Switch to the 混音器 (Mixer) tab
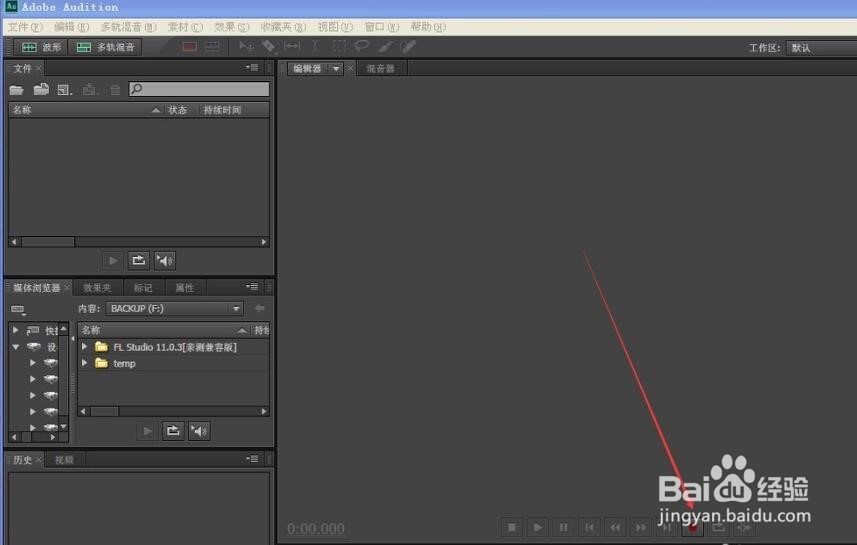857x545 pixels. click(x=380, y=69)
